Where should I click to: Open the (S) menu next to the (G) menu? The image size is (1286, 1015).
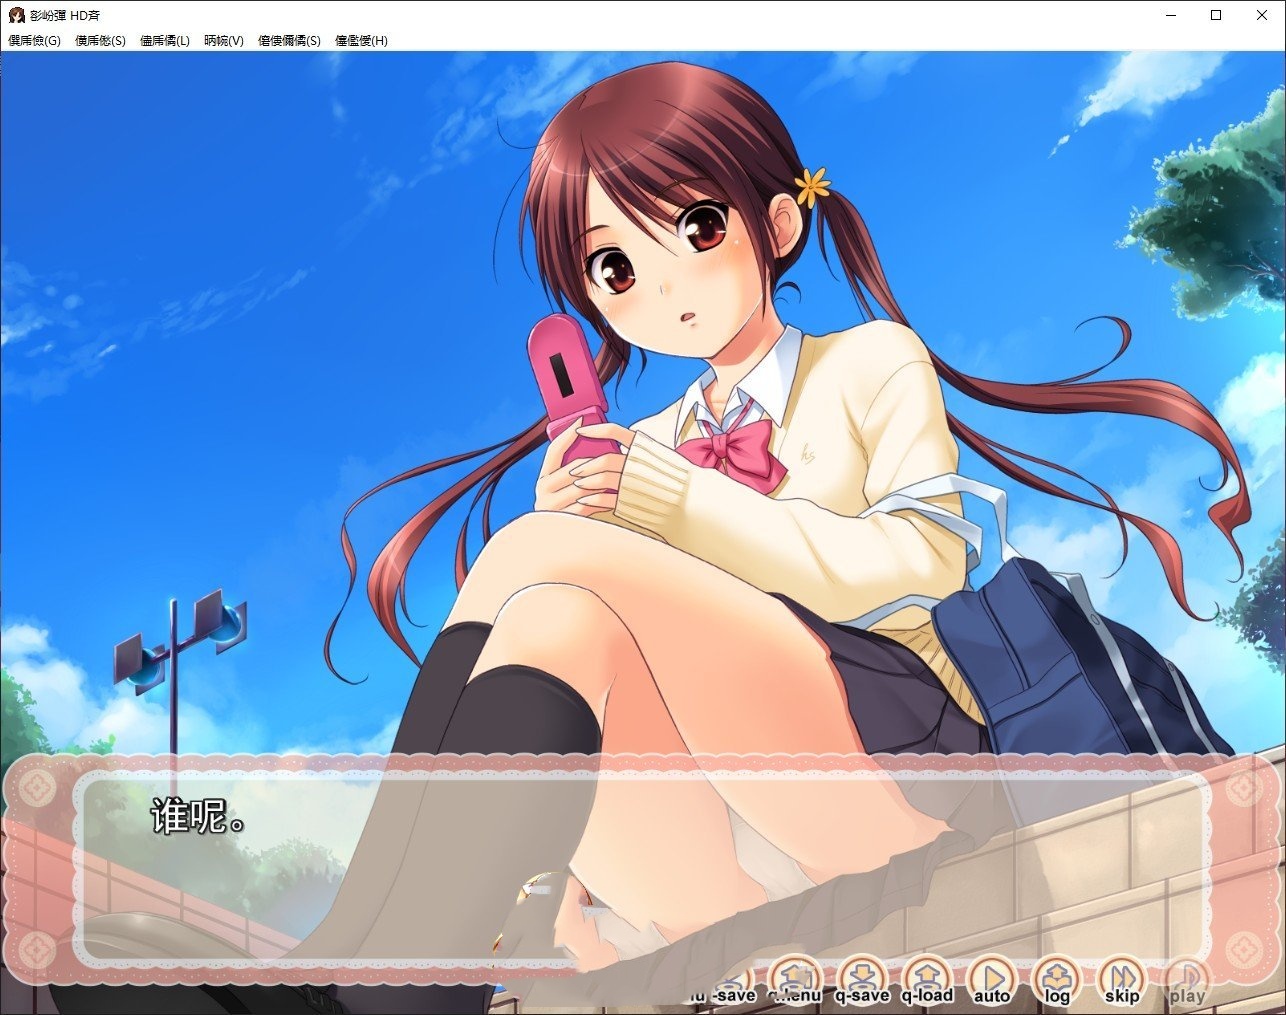(100, 41)
